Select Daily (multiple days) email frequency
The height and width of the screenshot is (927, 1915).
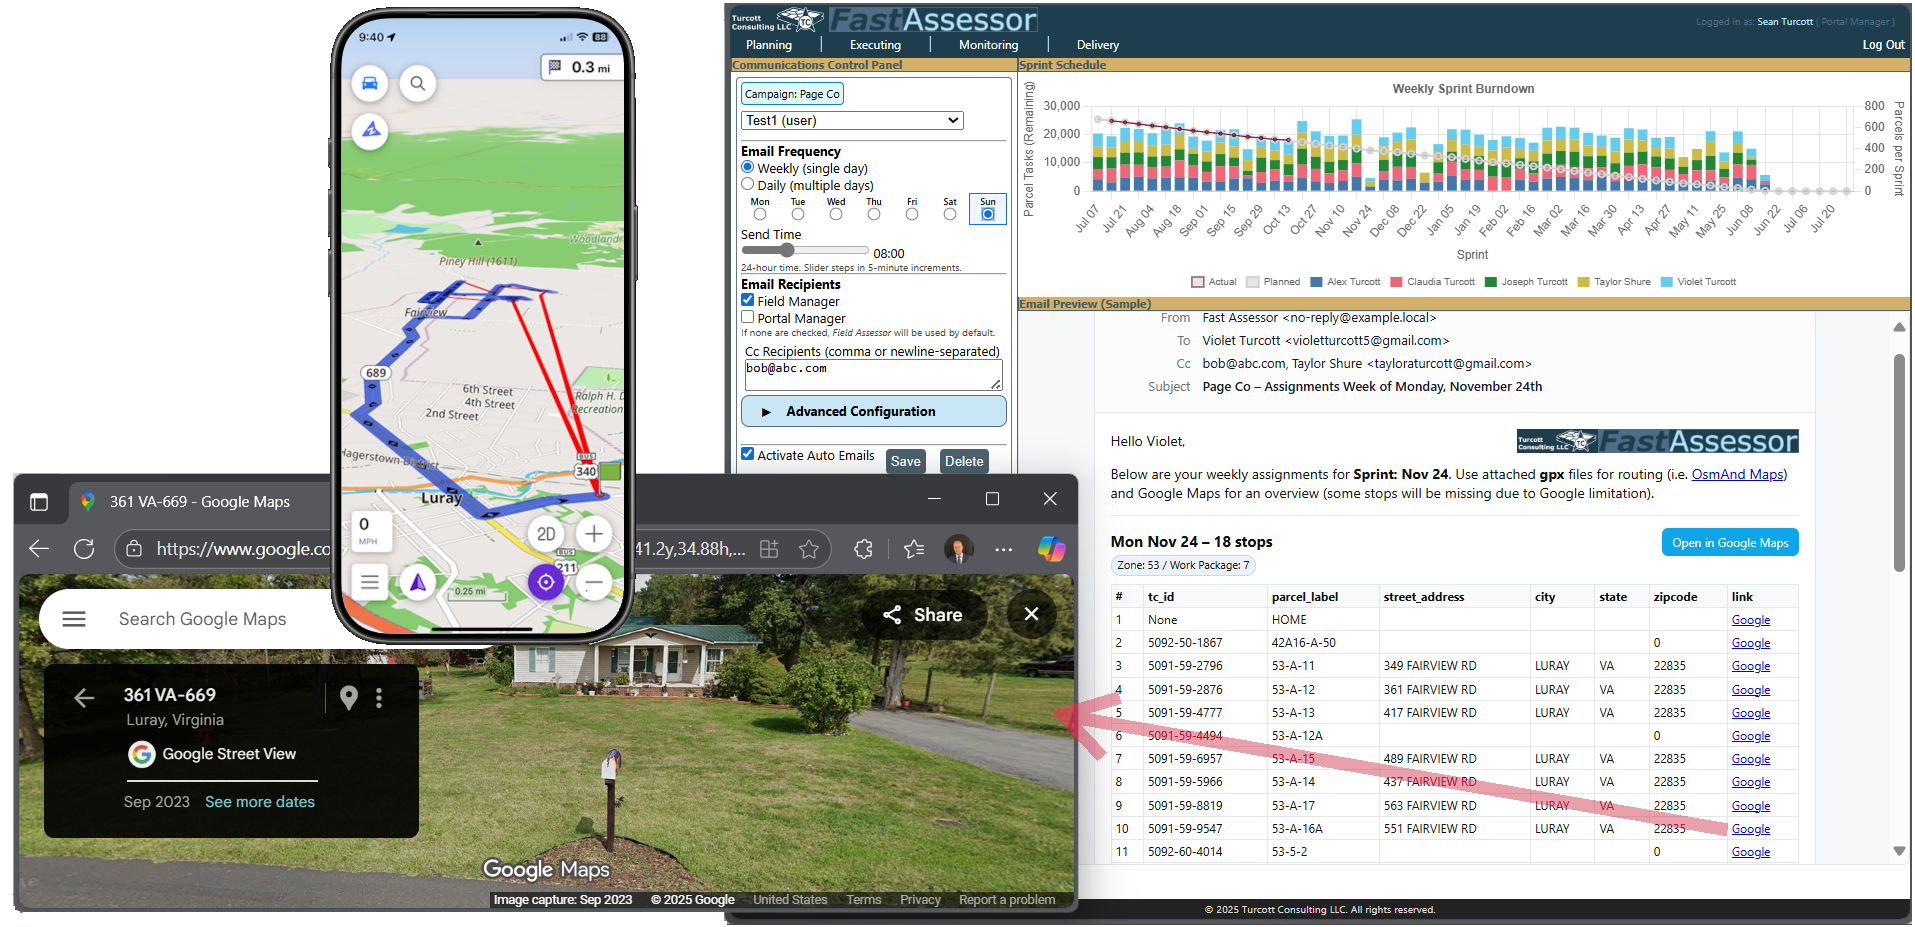click(x=747, y=184)
